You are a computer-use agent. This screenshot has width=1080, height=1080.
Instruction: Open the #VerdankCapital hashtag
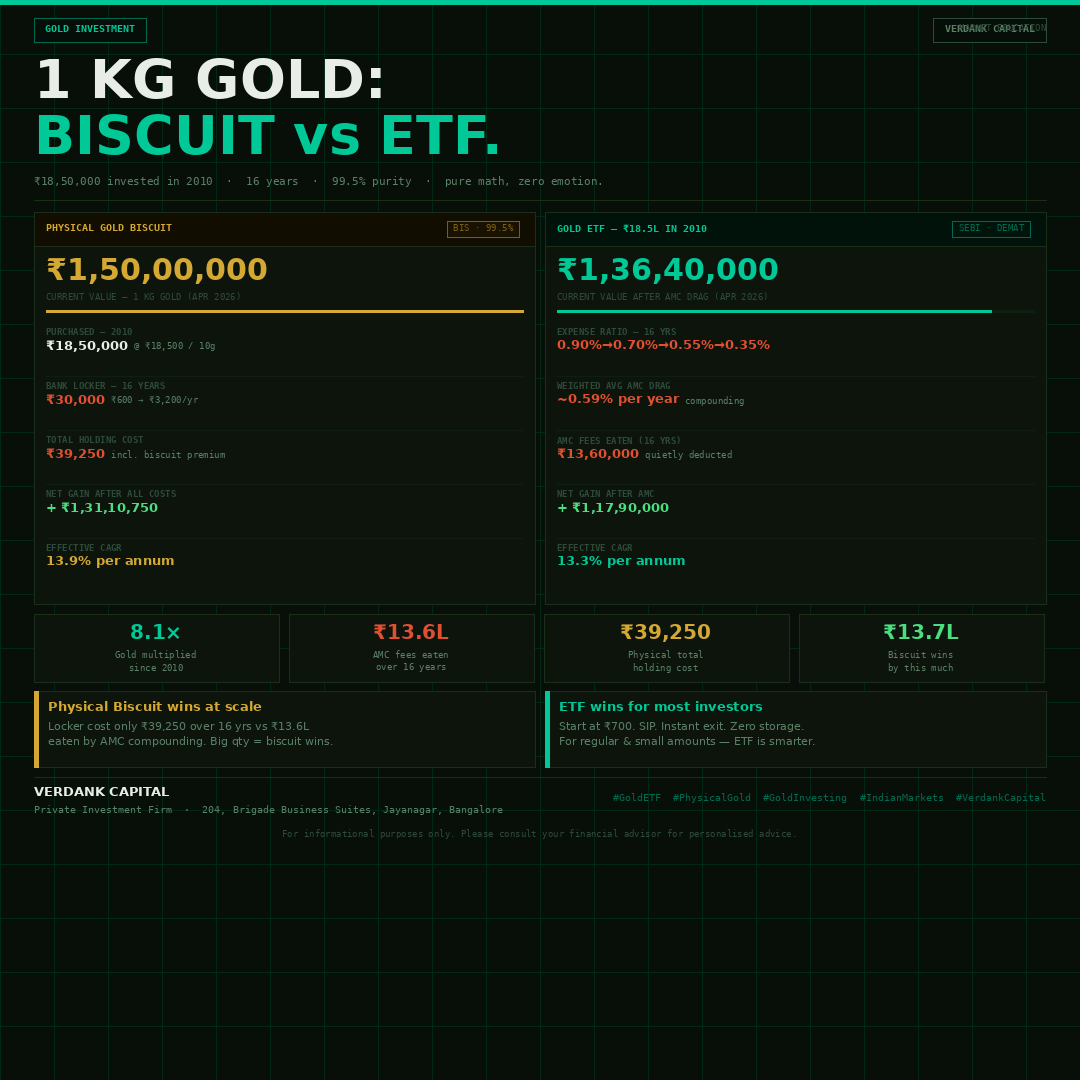pyautogui.click(x=1000, y=798)
